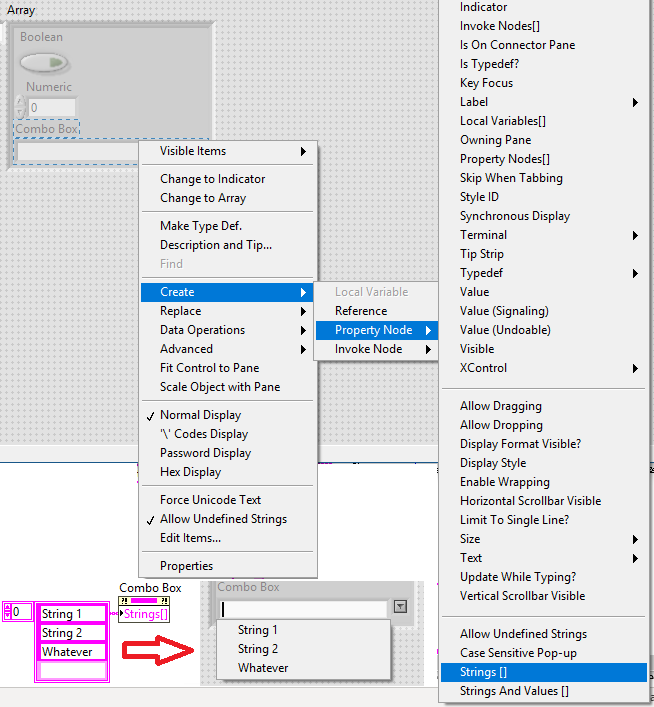Select Property Nodes[] property
Screen dimensions: 654x707
(543, 159)
